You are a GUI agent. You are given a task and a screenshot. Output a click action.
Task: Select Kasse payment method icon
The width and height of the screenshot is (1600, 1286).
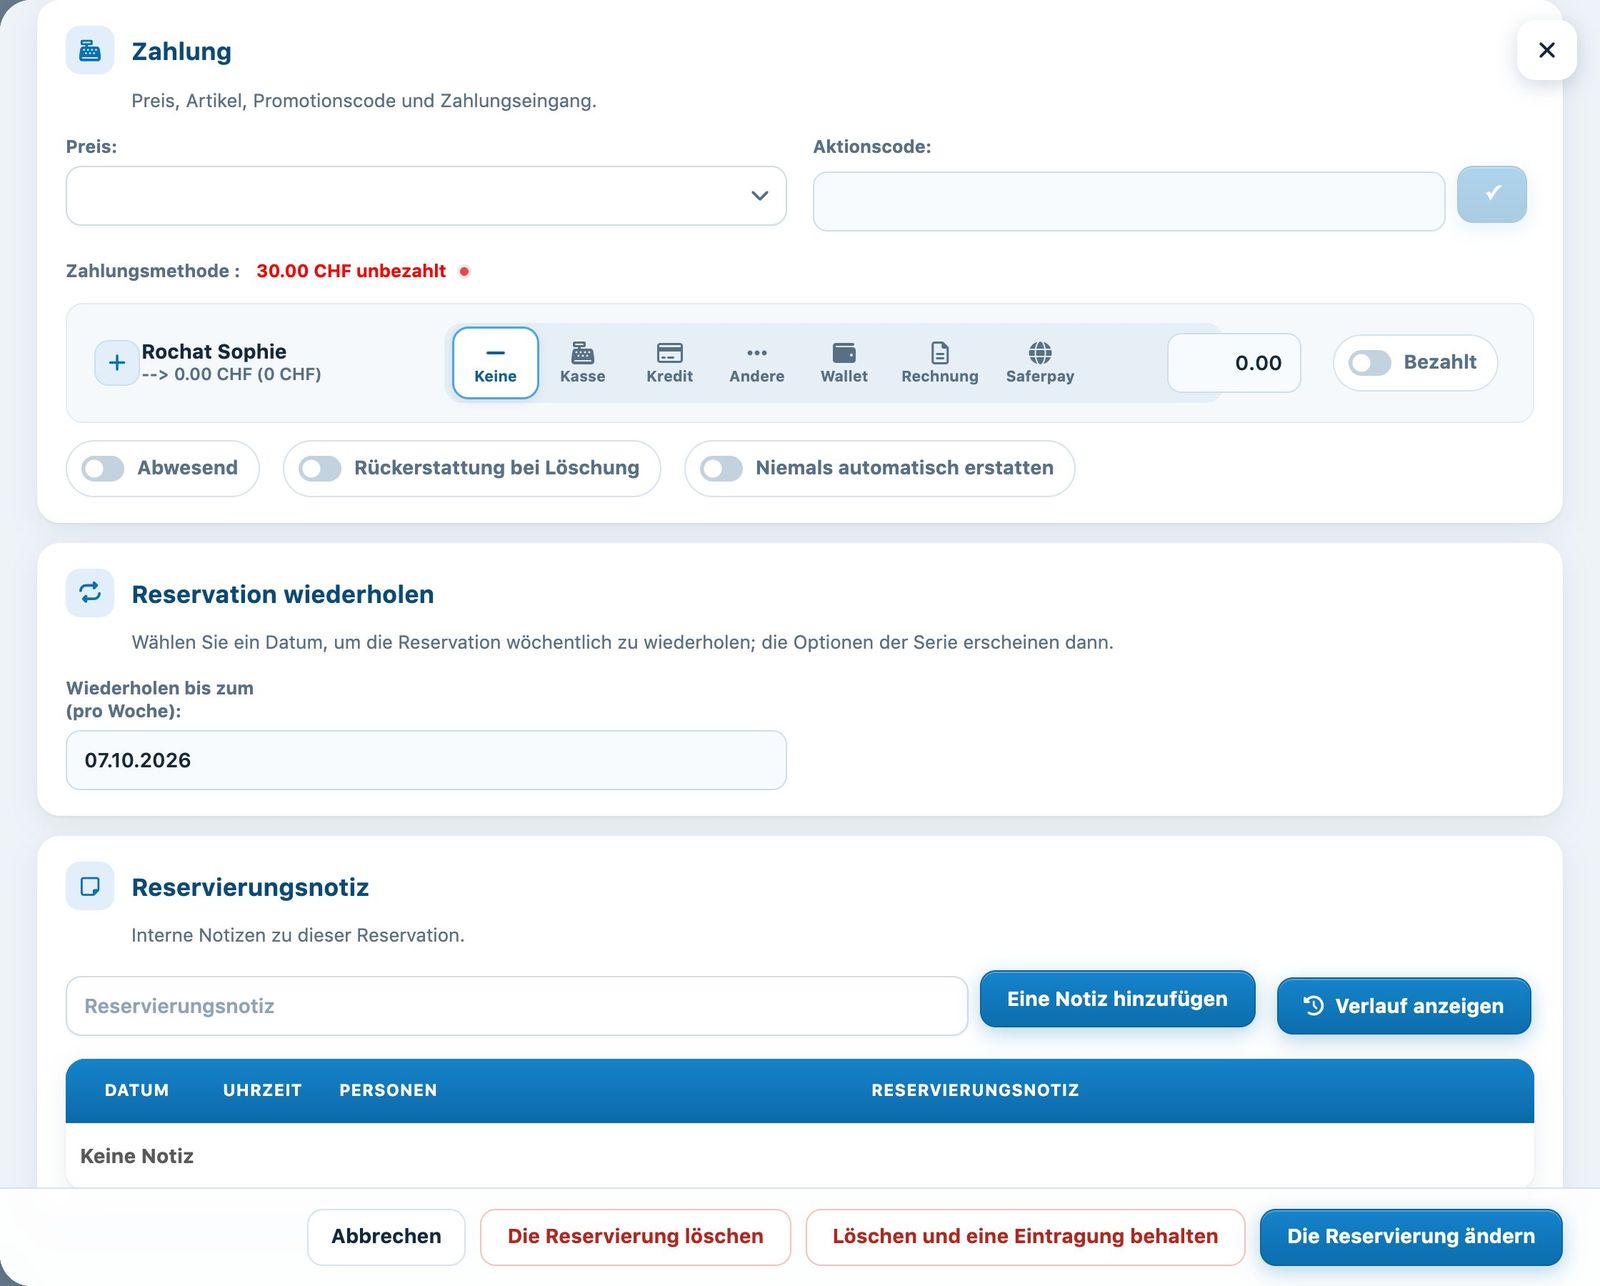(x=582, y=352)
